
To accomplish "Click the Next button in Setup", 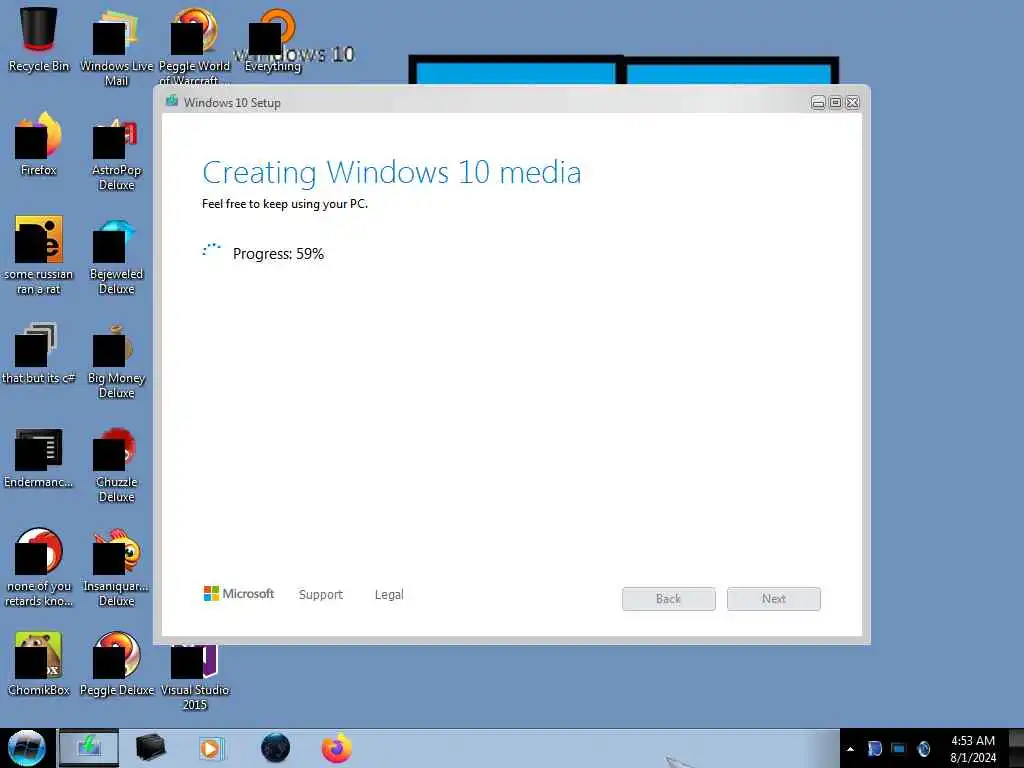I will point(774,599).
